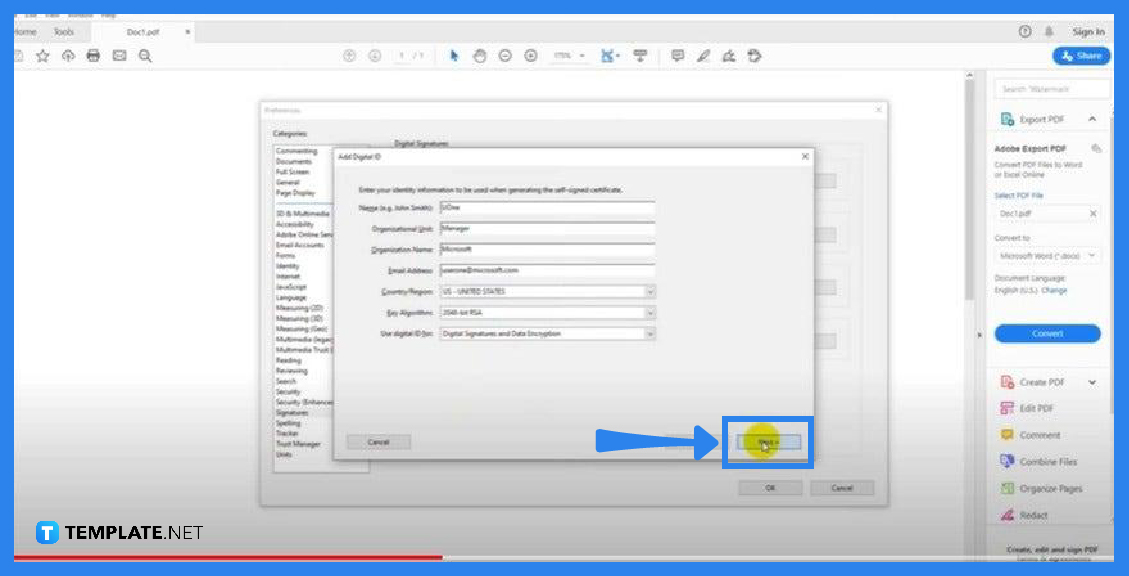This screenshot has width=1129, height=576.
Task: Click into the Email Address field
Action: 547,270
